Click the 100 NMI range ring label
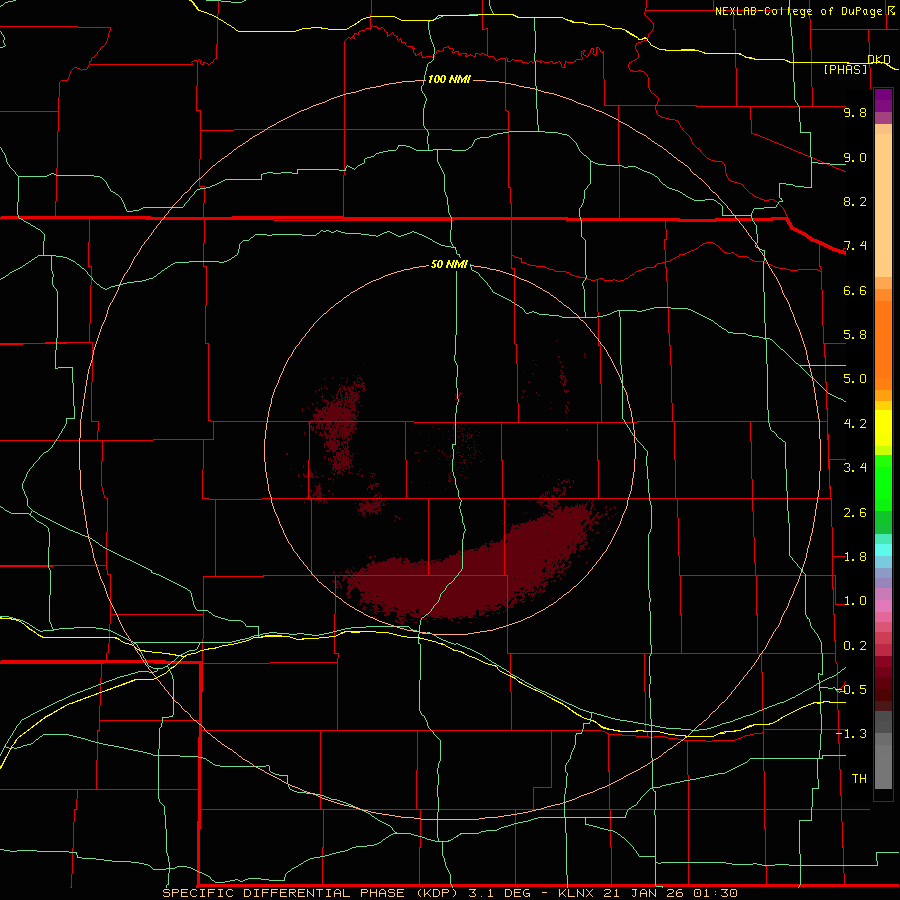Viewport: 900px width, 900px height. tap(449, 79)
